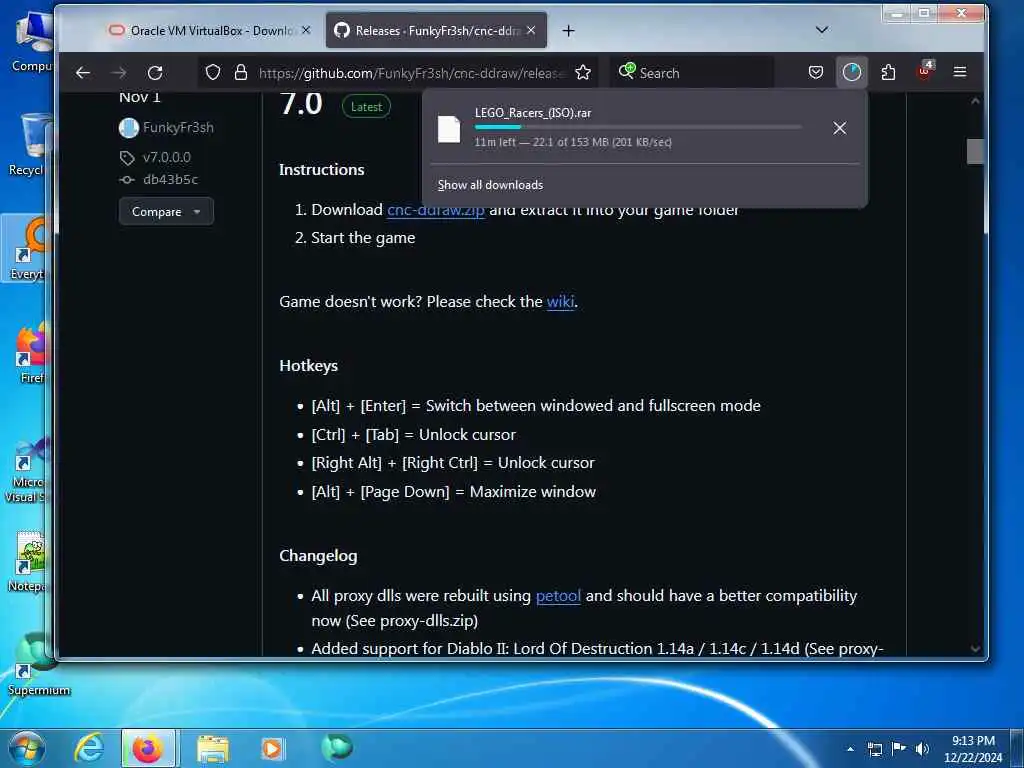Focus the Search box in toolbar
The height and width of the screenshot is (768, 1024).
(692, 72)
